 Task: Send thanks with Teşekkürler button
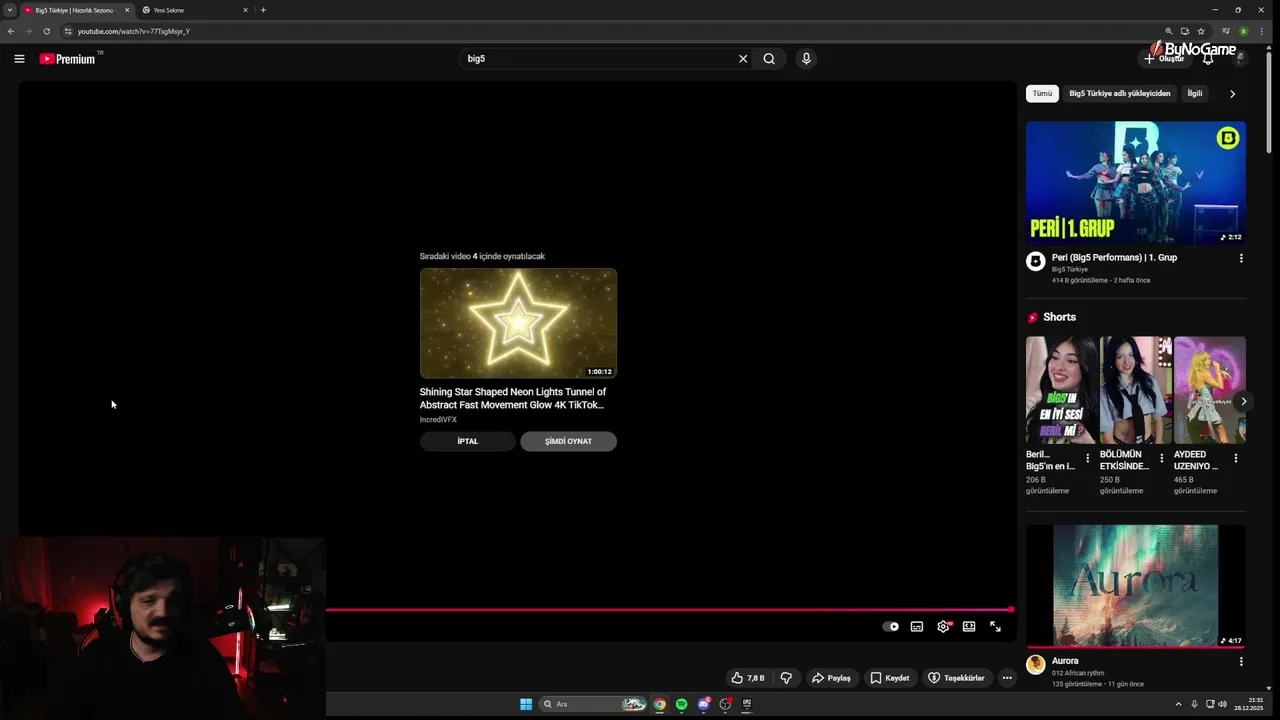(x=956, y=678)
